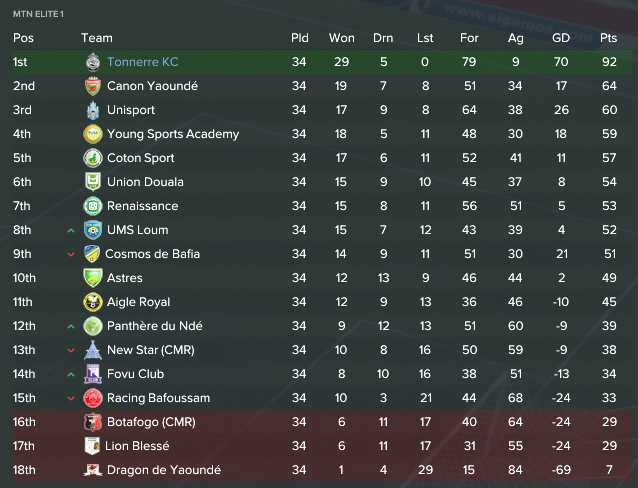Click the Aigle Royal club badge

93,302
